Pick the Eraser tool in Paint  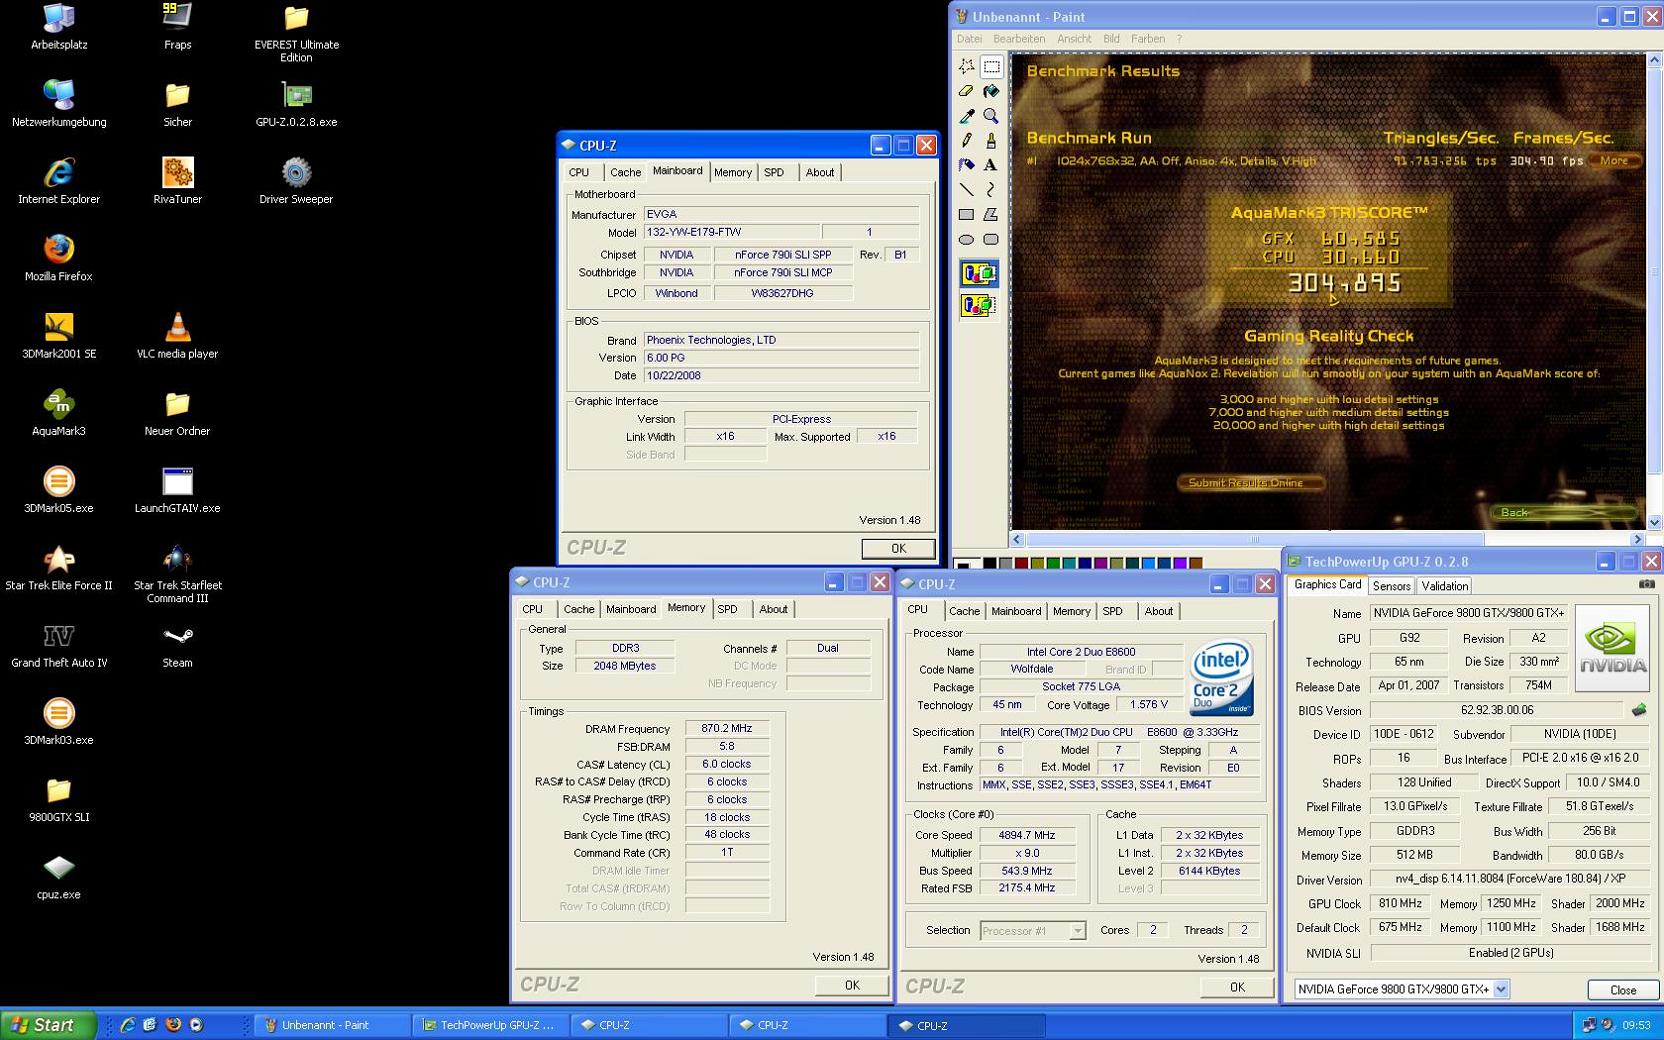966,91
